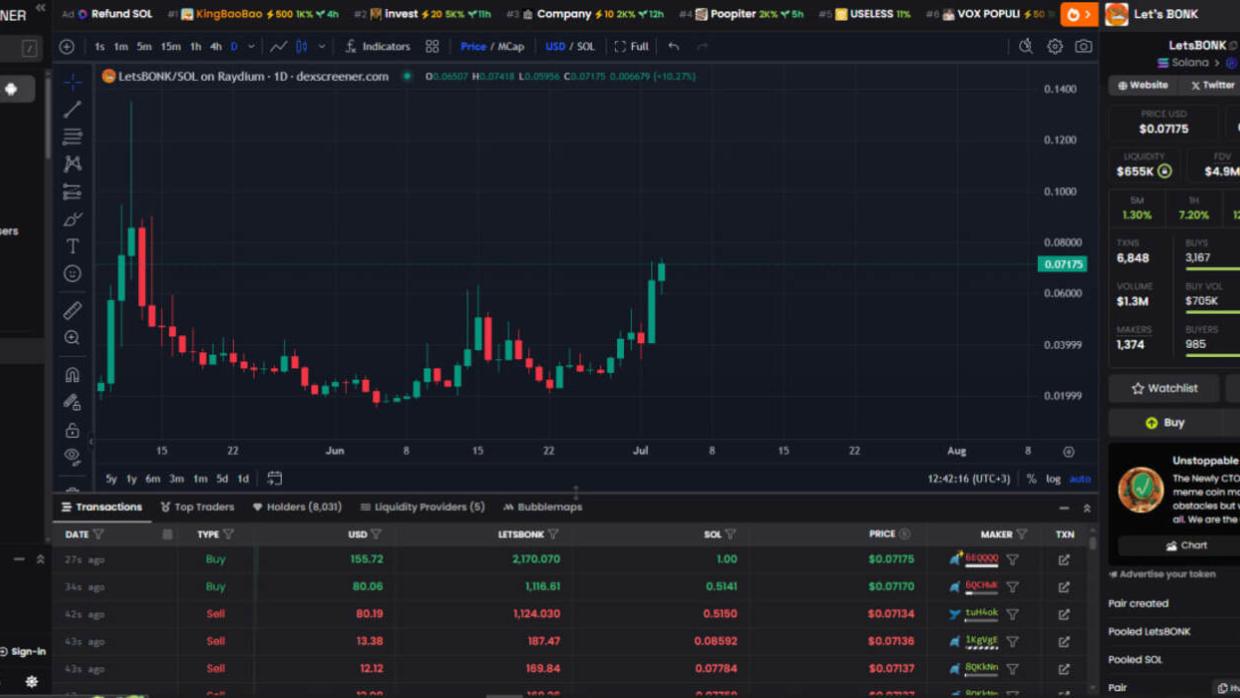Open the forecasting and measurement tools
1240x698 pixels.
coord(72,191)
